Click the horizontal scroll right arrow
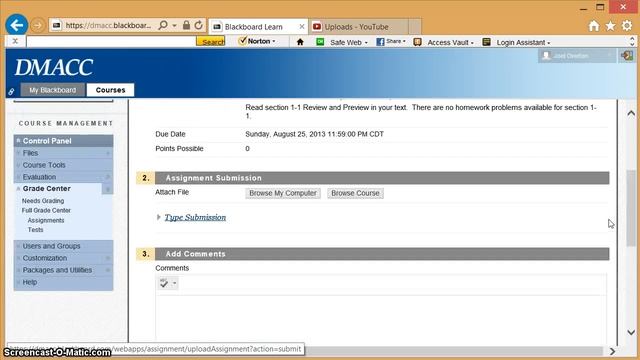The width and height of the screenshot is (640, 360). [x=612, y=351]
